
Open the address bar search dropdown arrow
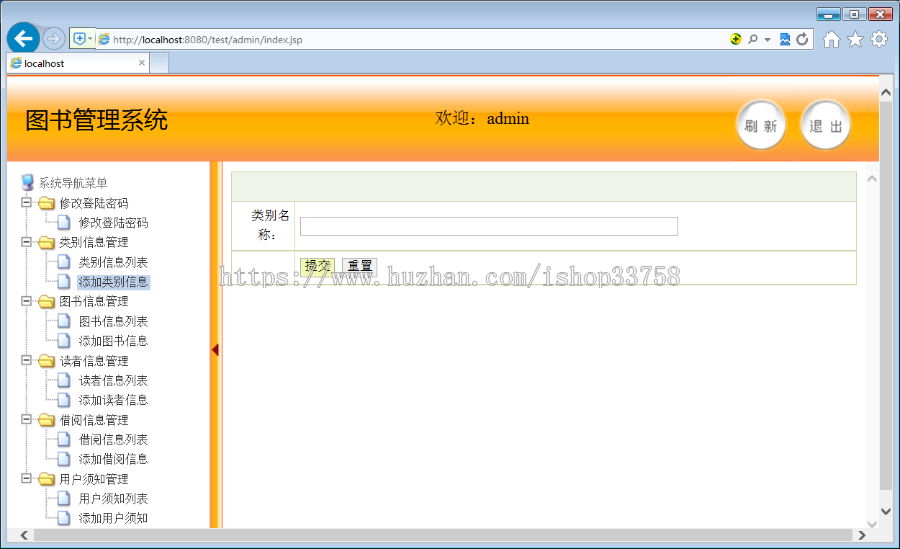click(767, 40)
